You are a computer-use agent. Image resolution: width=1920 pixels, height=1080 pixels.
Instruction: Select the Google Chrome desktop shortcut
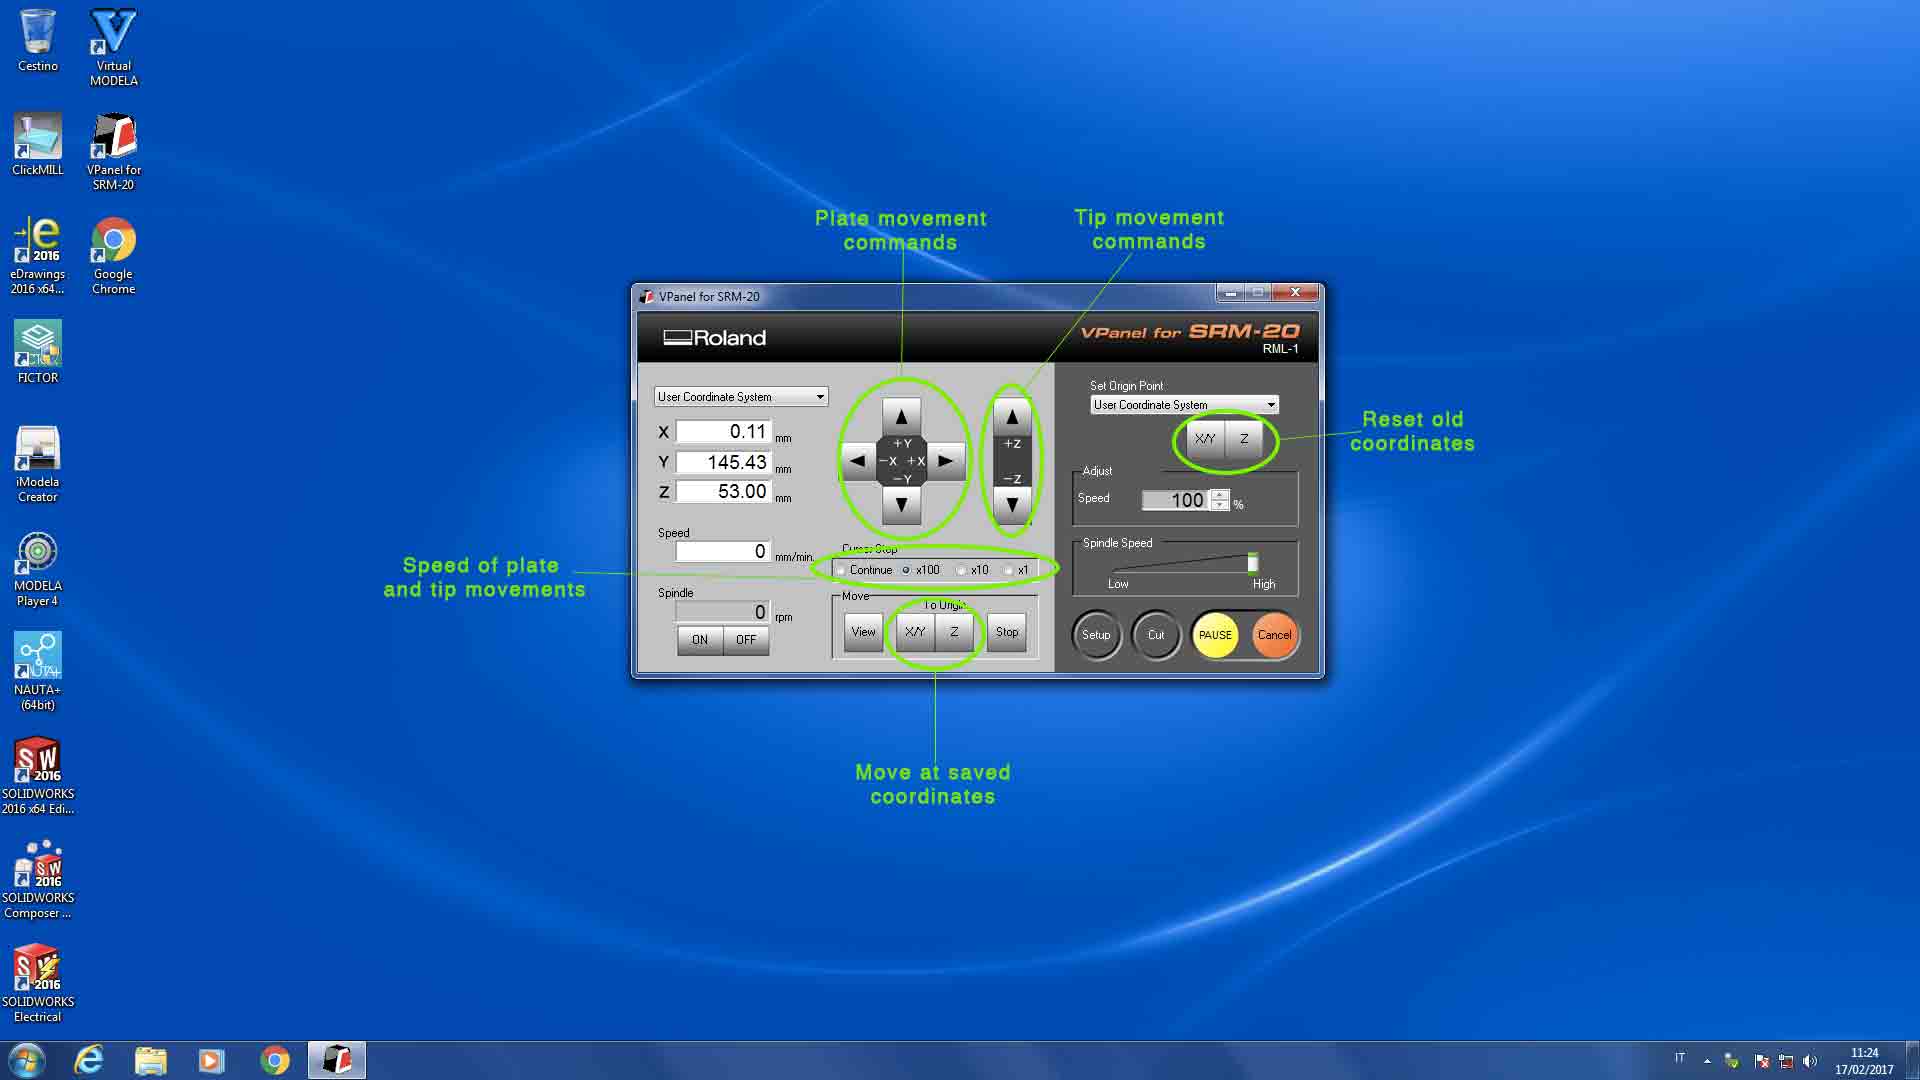[113, 255]
